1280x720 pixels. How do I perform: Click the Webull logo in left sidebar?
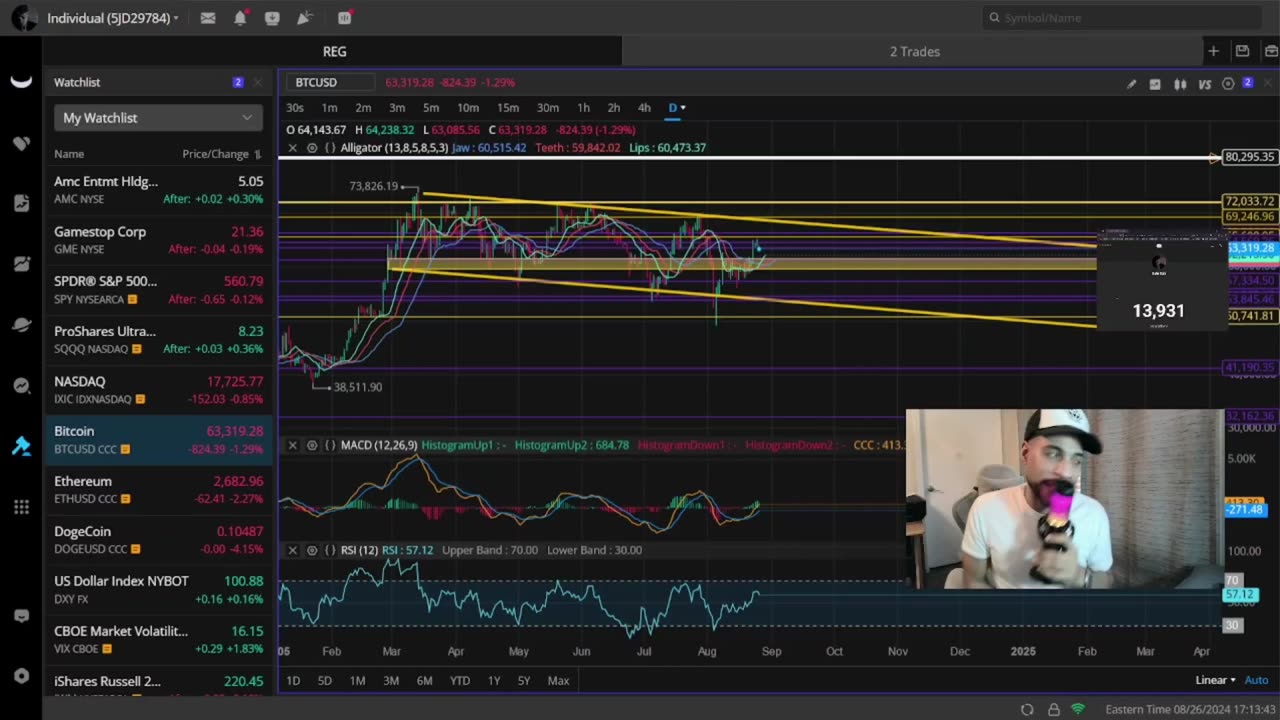pos(21,82)
